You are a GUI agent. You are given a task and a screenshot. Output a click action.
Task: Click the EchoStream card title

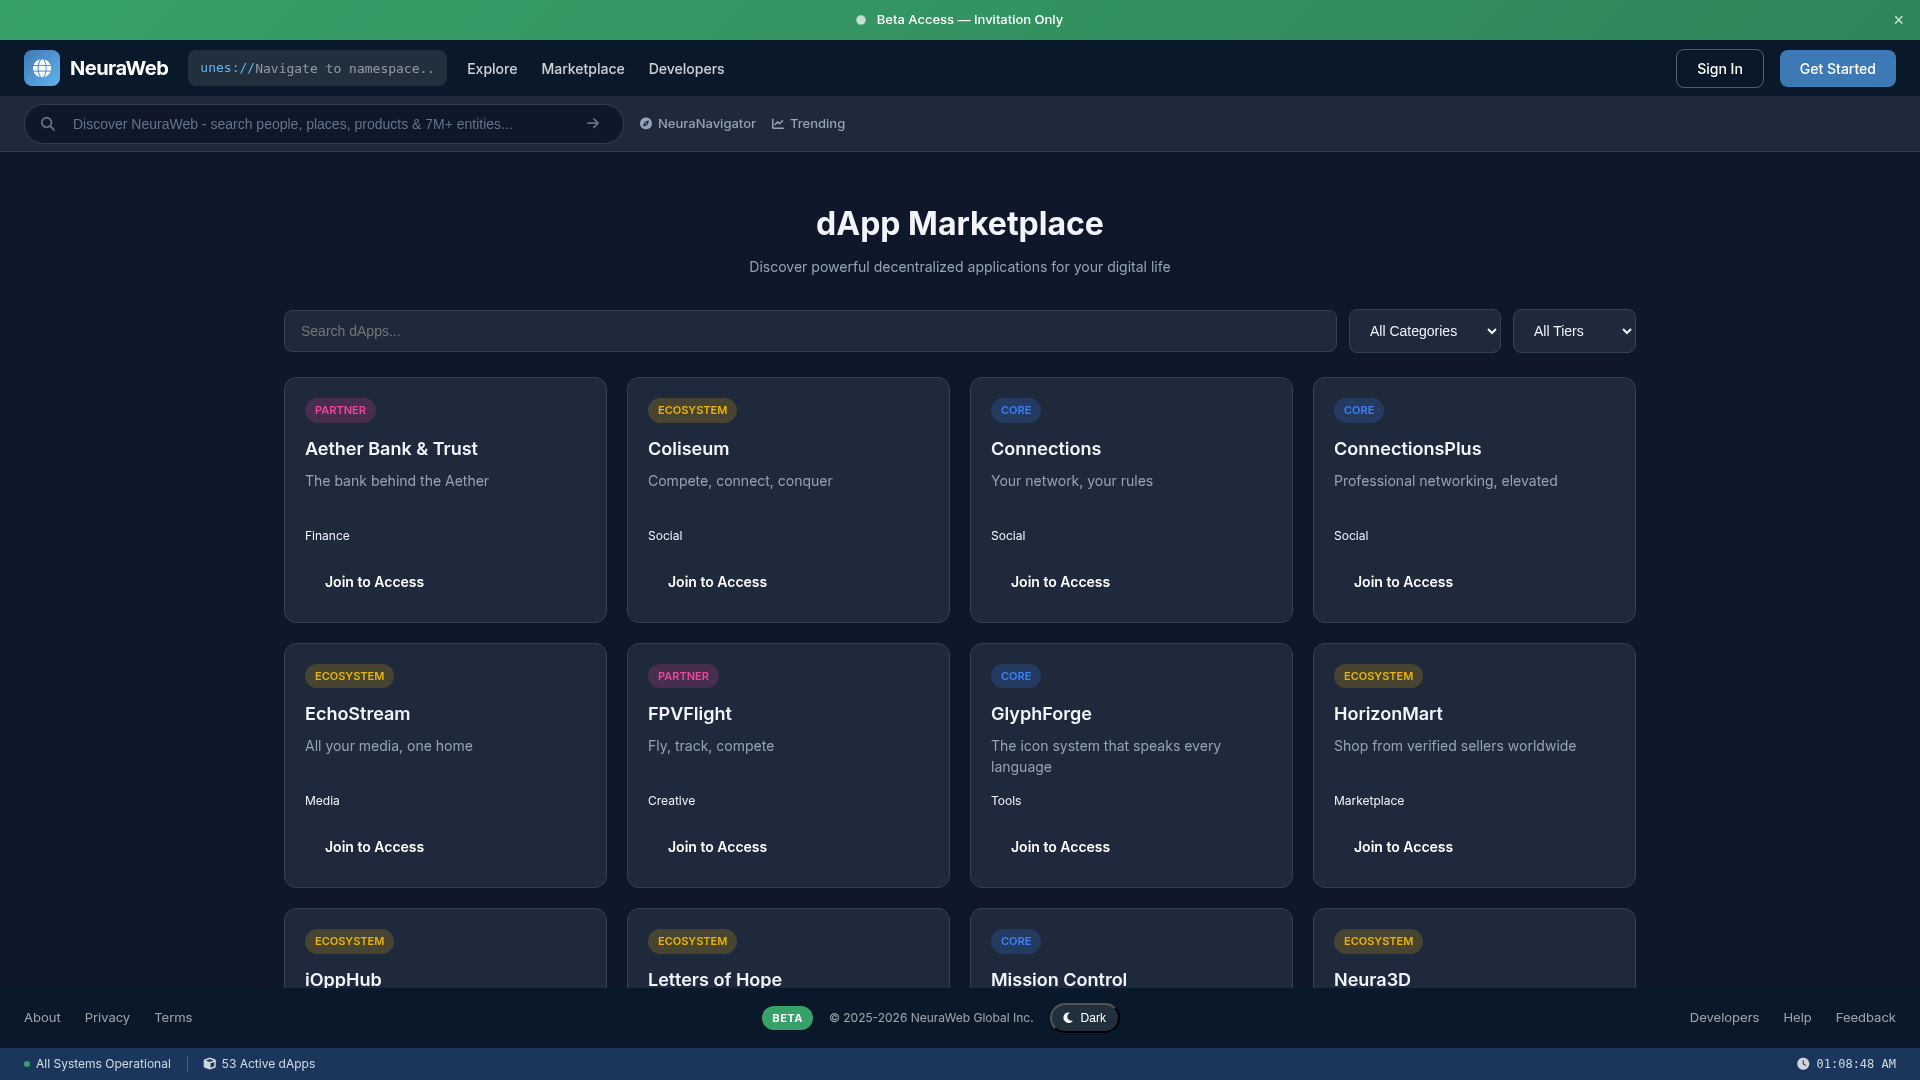[x=357, y=714]
